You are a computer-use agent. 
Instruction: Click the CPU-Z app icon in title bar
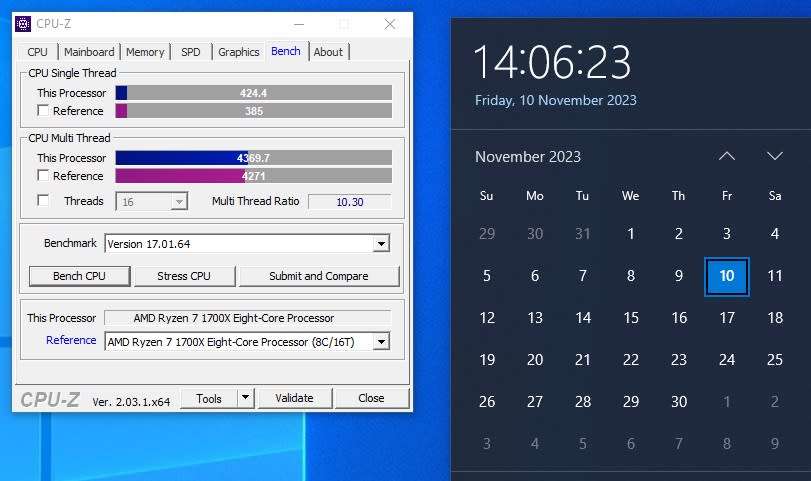23,24
